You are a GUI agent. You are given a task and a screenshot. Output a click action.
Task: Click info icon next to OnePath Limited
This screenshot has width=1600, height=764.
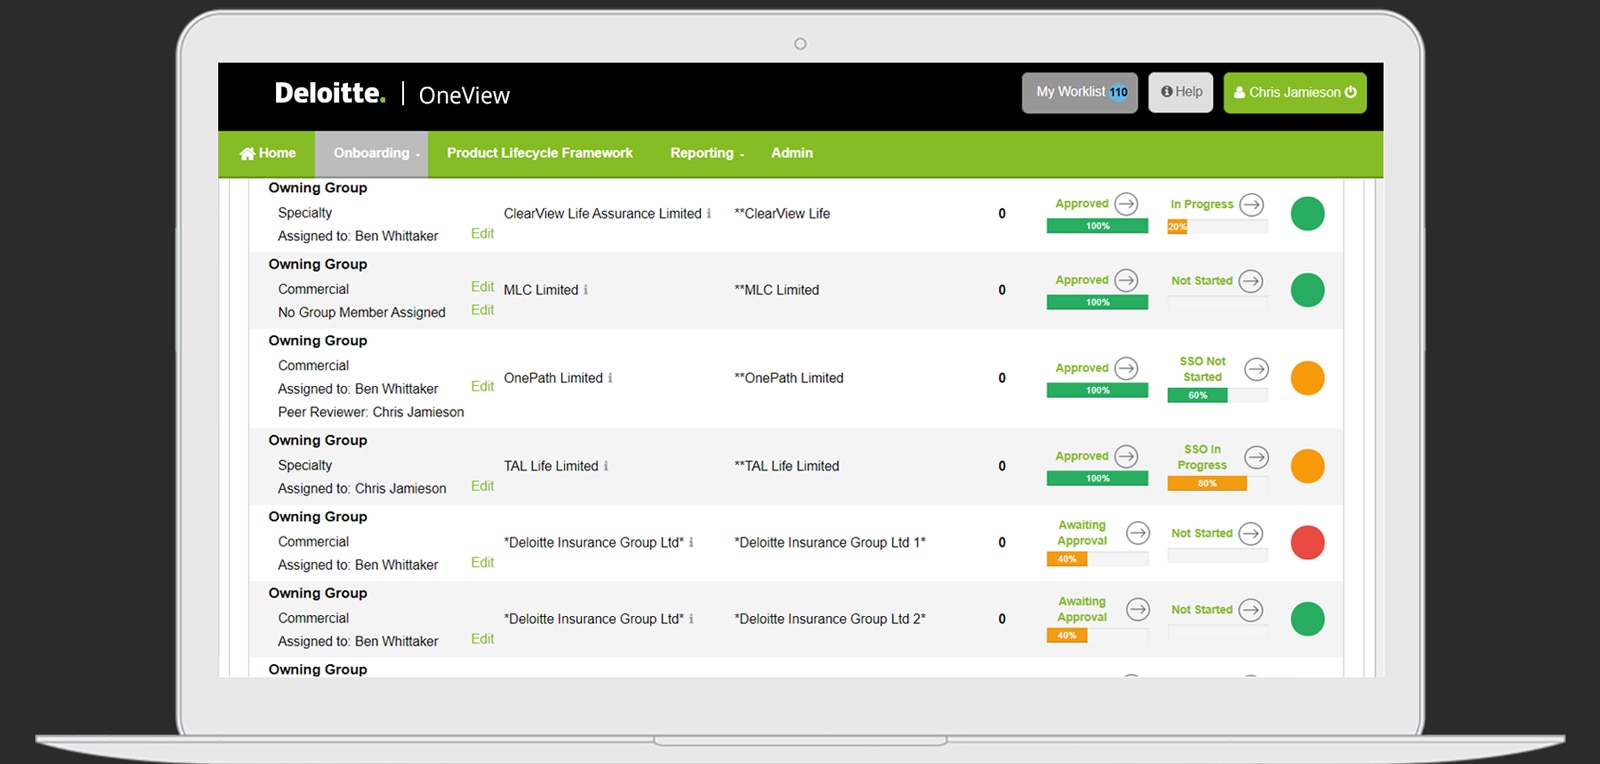pyautogui.click(x=610, y=378)
